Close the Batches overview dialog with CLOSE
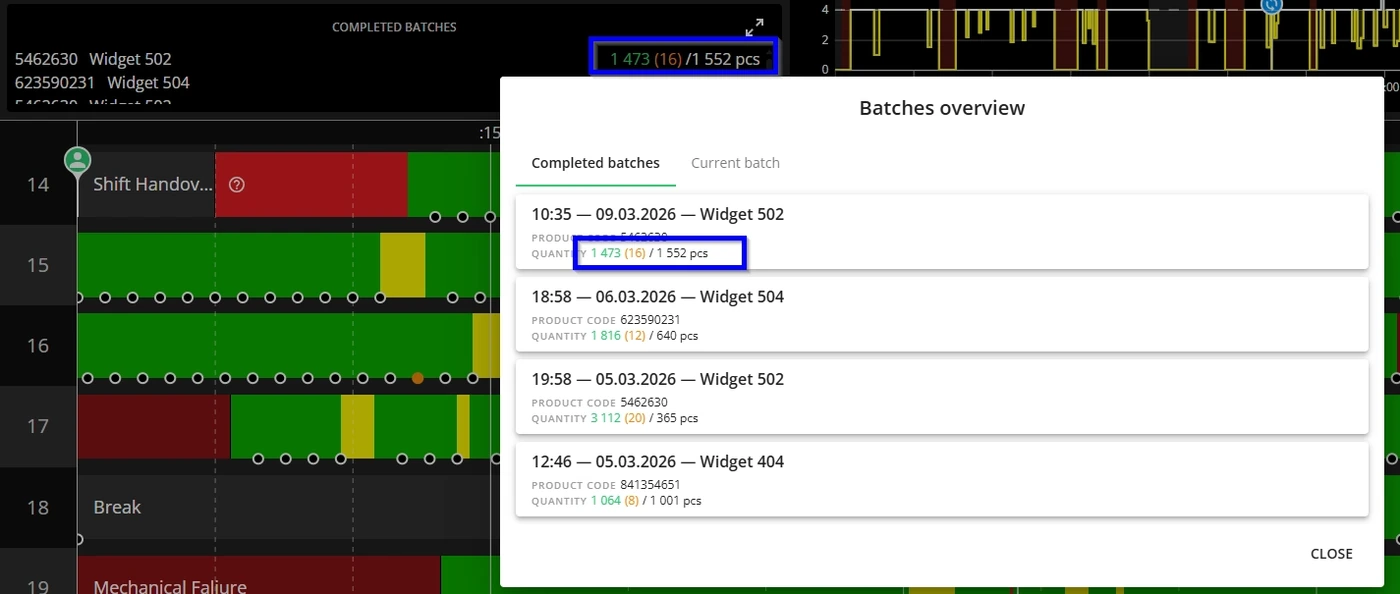1400x594 pixels. click(x=1331, y=554)
